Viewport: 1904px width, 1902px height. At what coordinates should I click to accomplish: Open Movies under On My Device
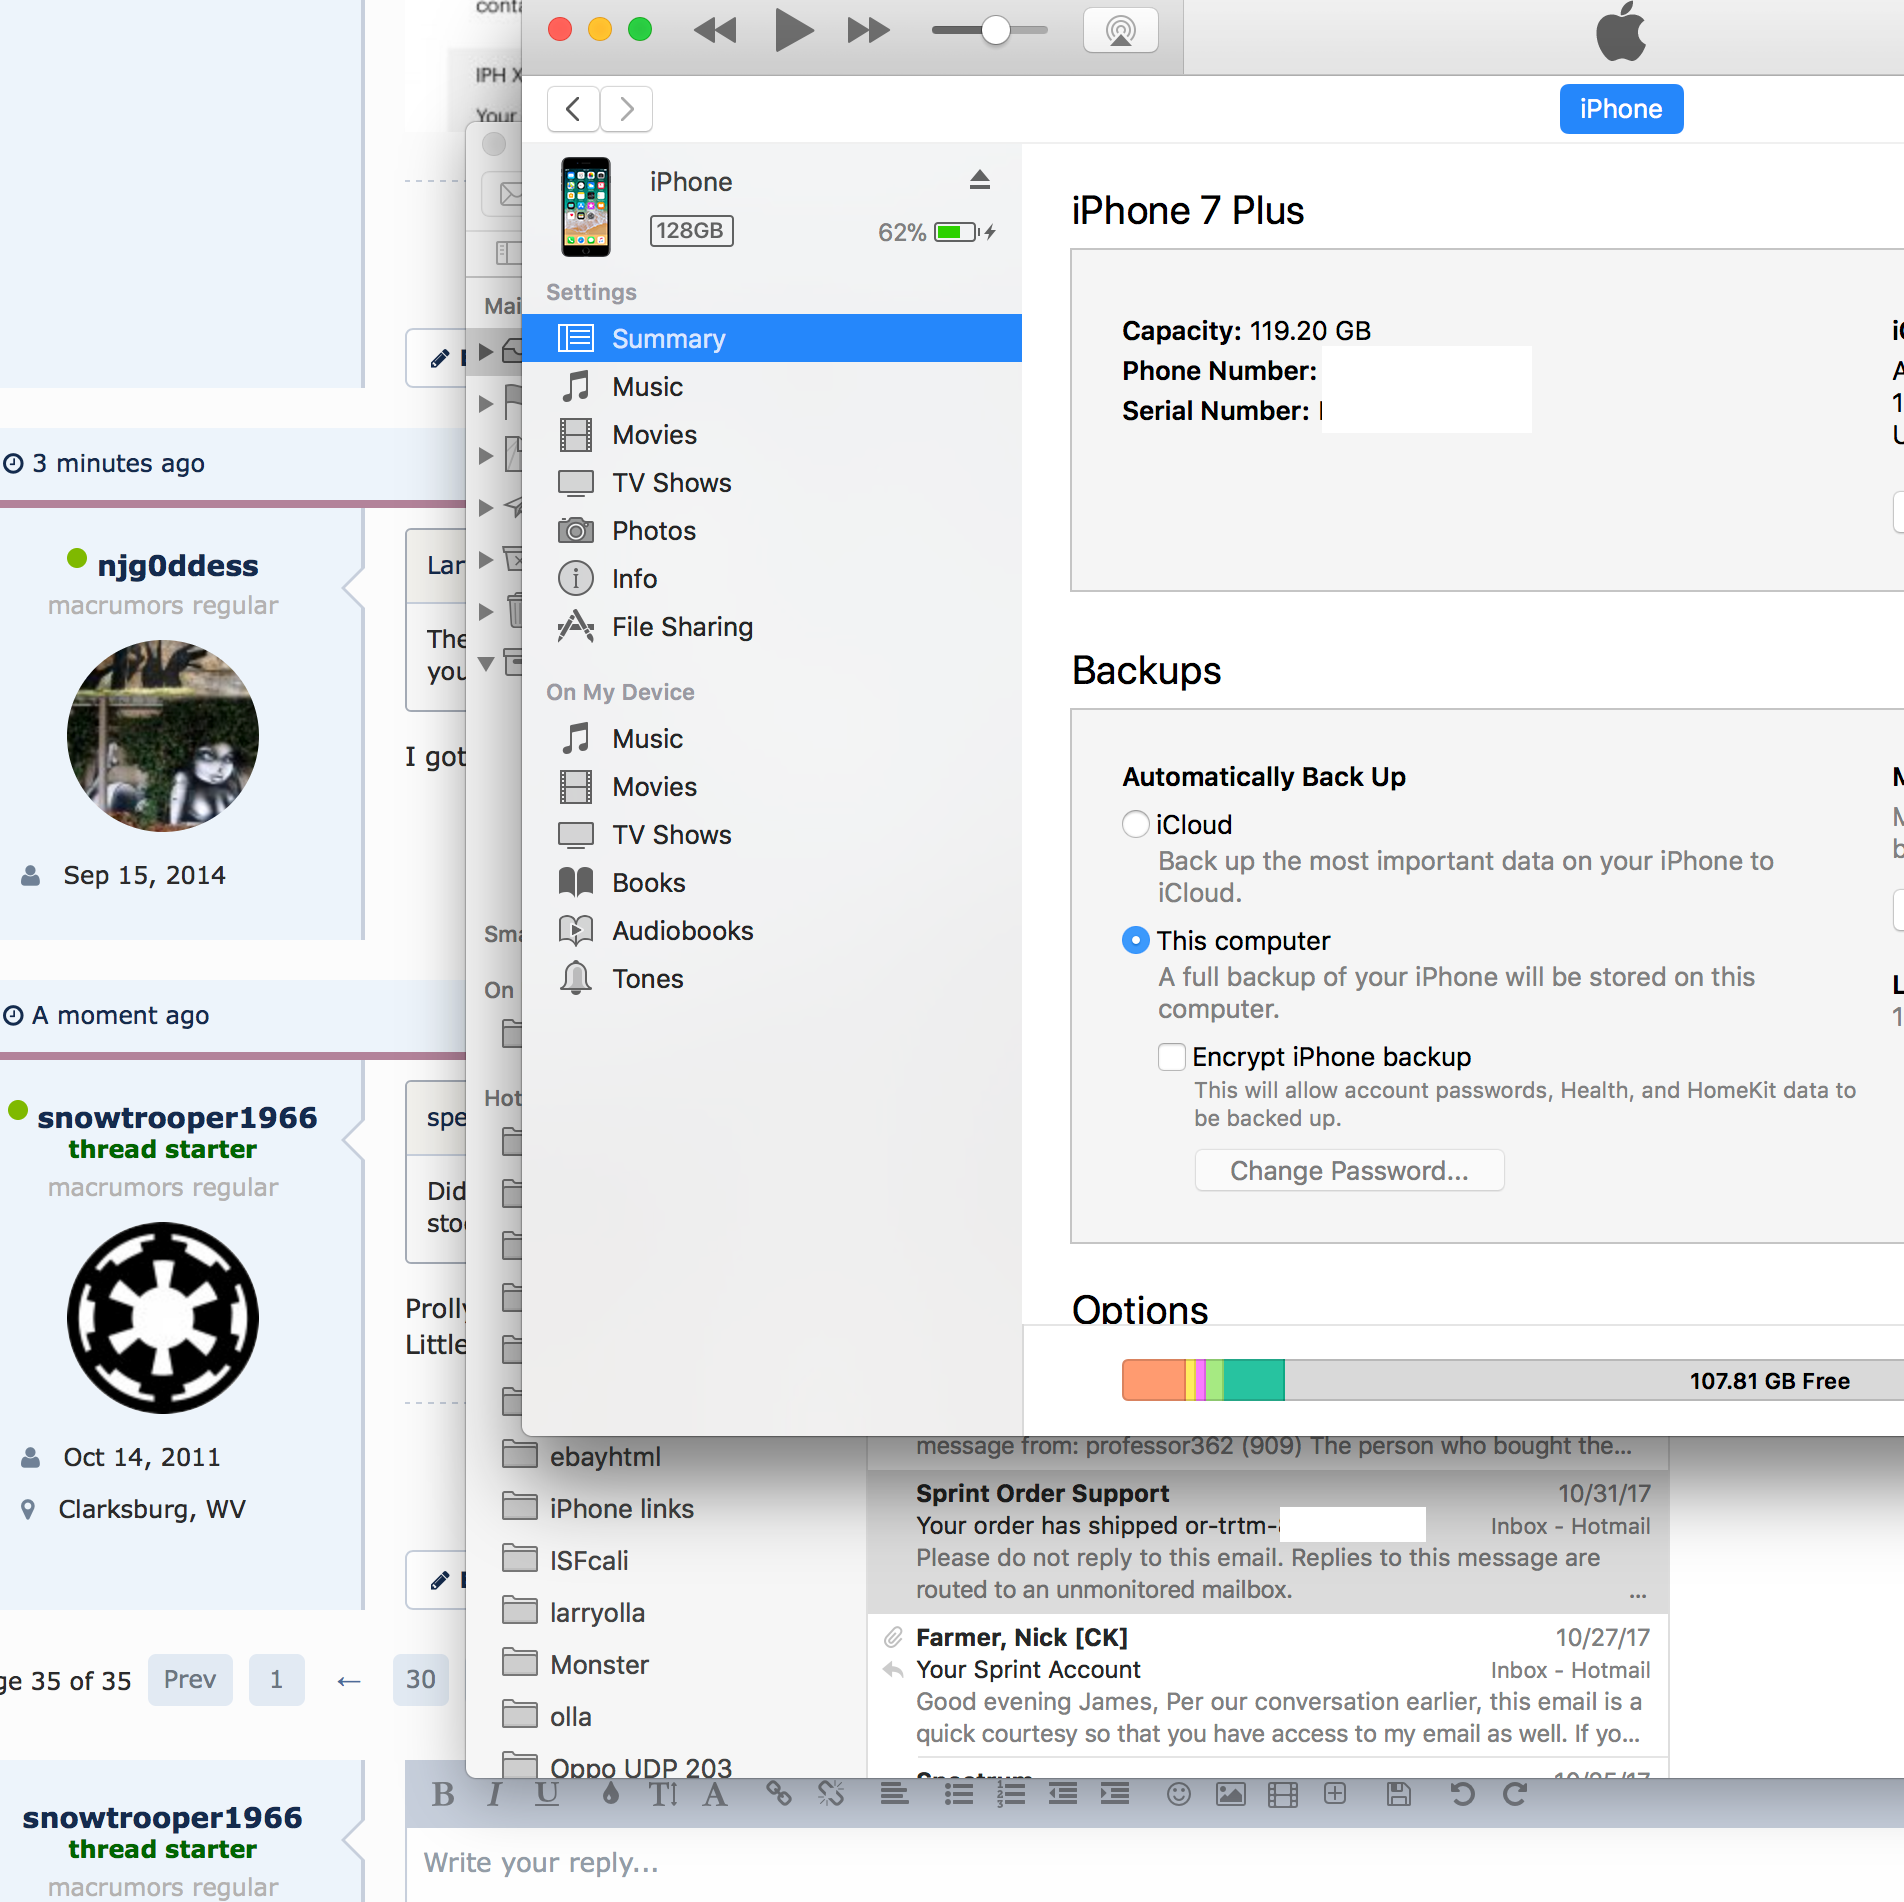click(x=772, y=787)
